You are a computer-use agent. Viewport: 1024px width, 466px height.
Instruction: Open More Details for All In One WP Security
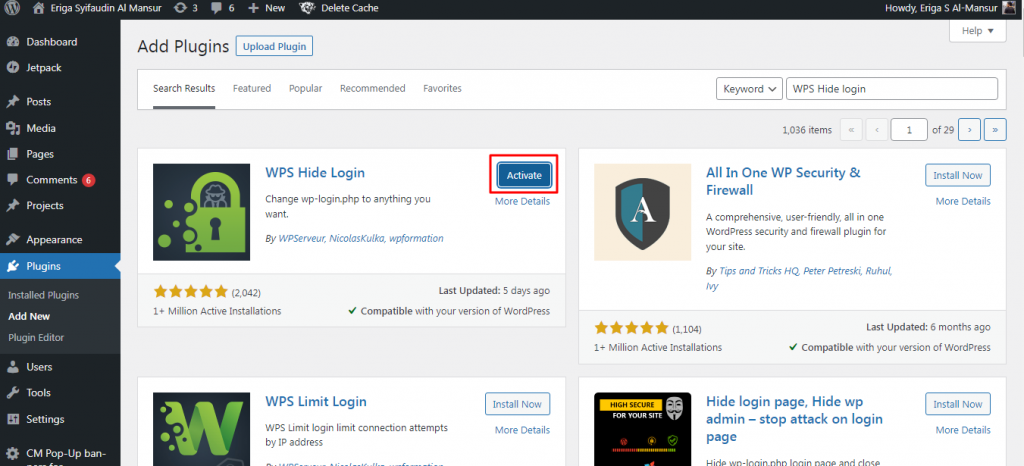[963, 202]
